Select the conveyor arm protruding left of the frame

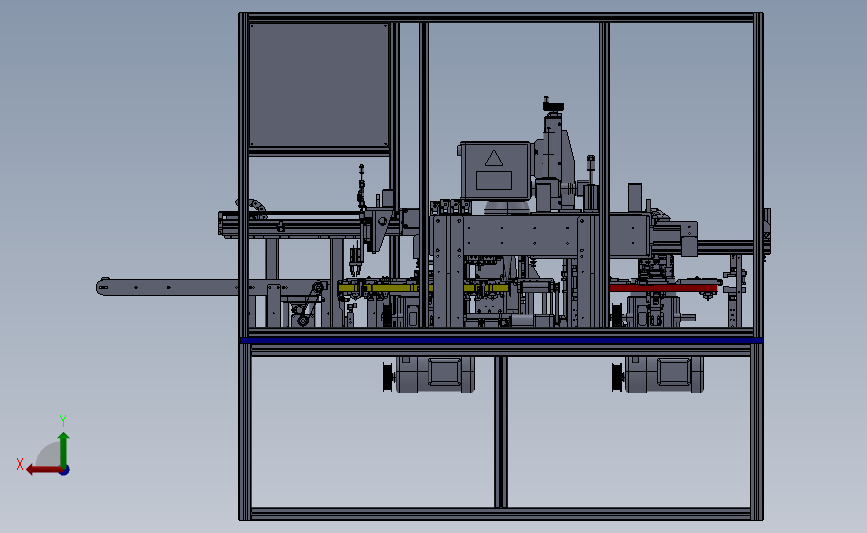pos(169,287)
